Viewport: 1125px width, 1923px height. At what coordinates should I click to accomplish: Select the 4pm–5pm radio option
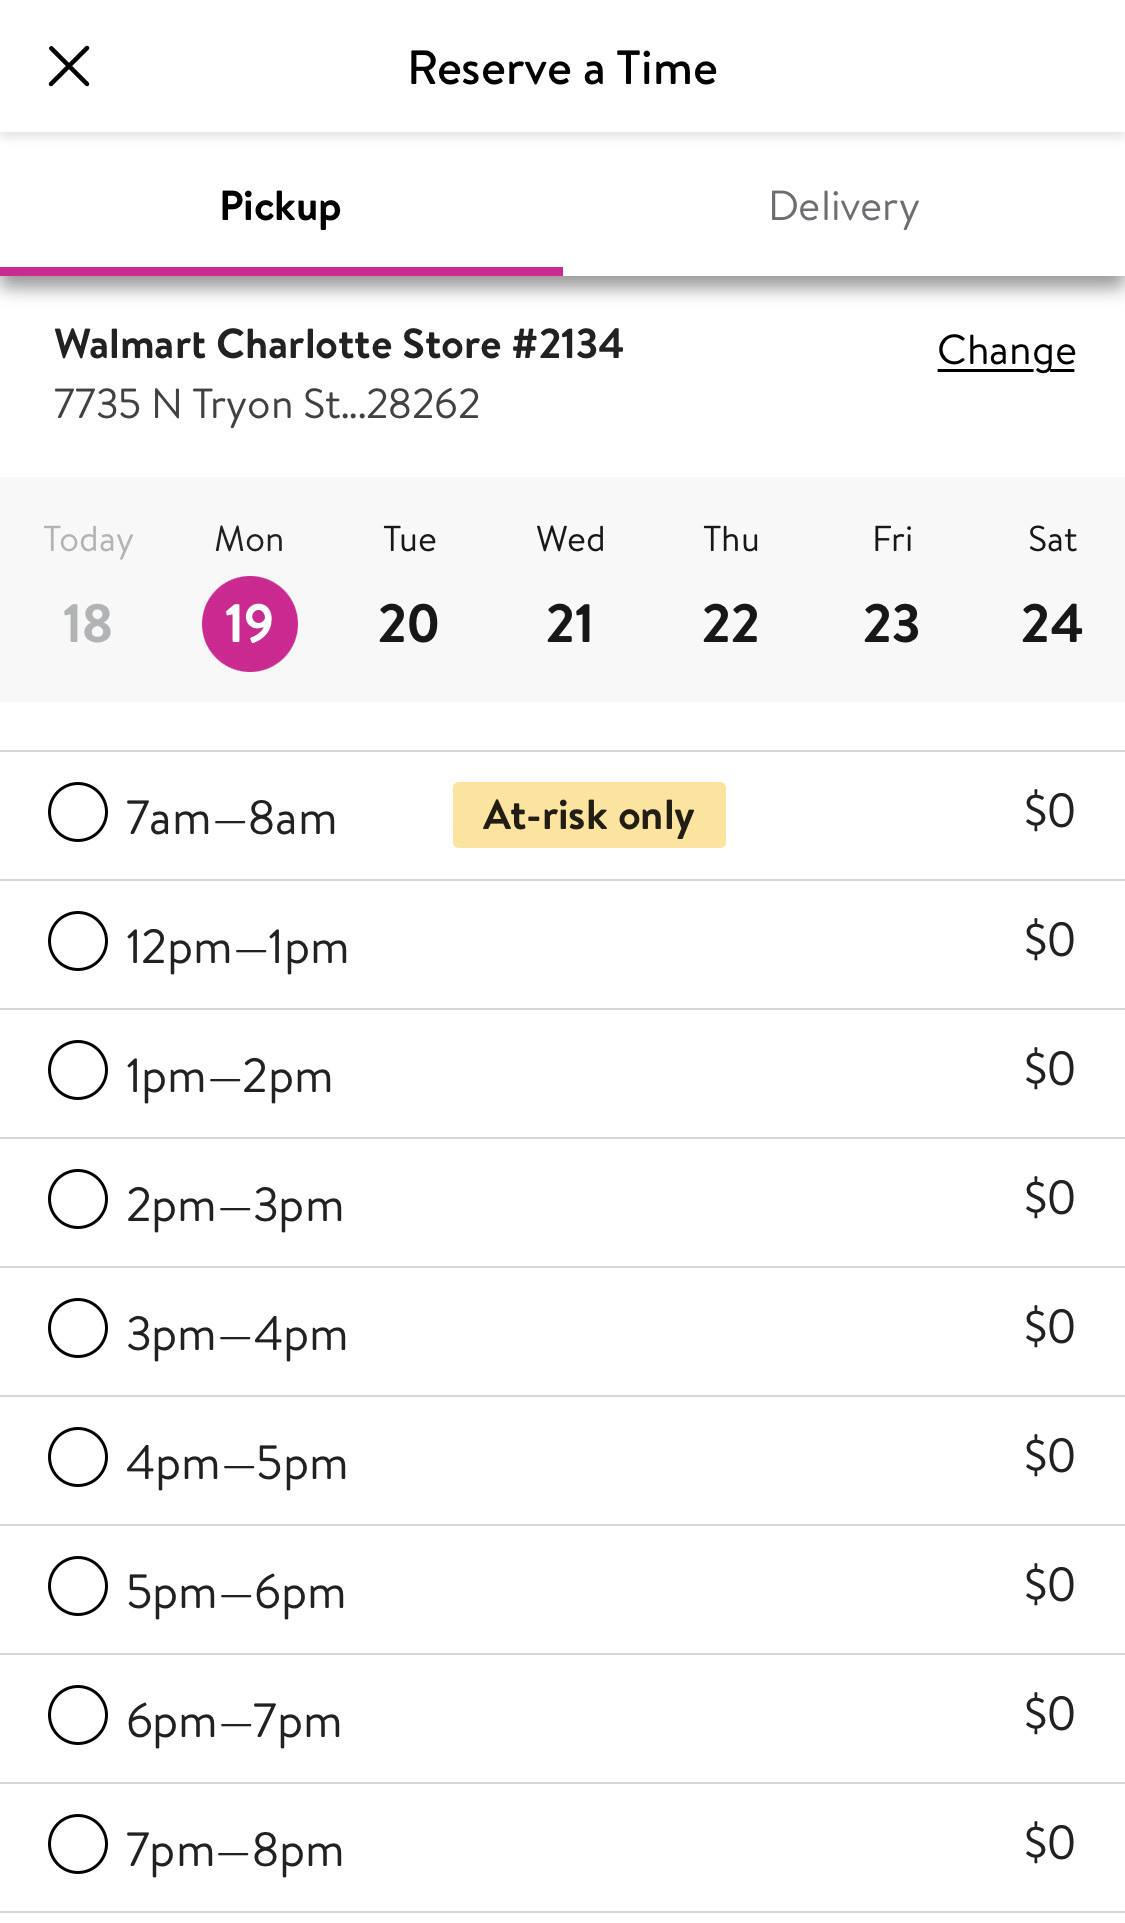coord(78,1457)
